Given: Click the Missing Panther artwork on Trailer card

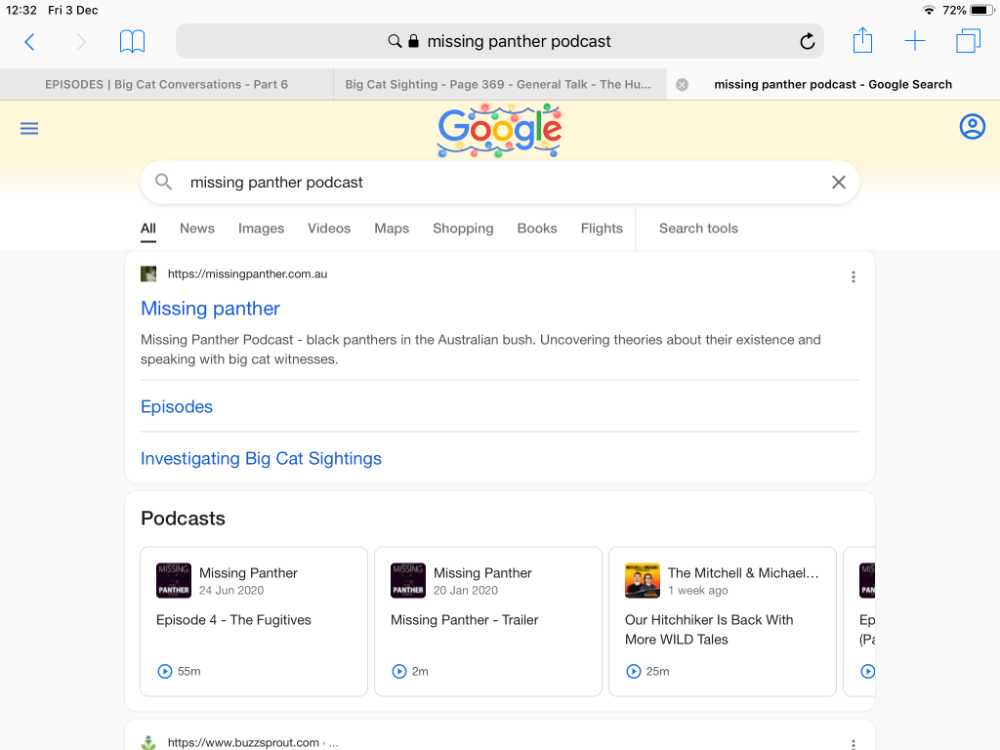Looking at the screenshot, I should [408, 580].
